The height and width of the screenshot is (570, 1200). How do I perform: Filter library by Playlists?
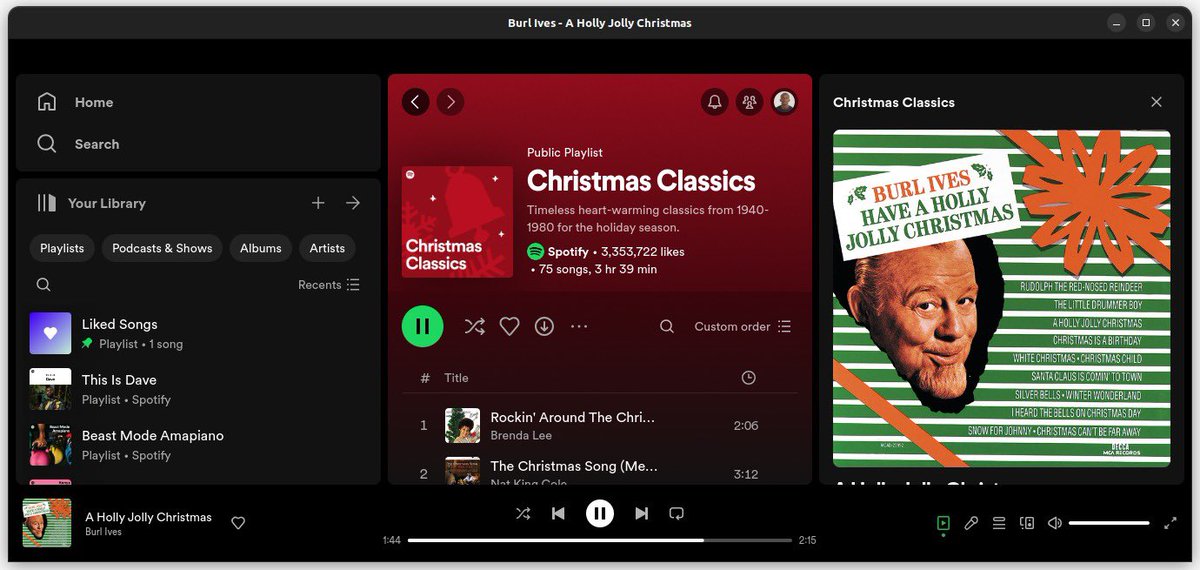pos(62,248)
